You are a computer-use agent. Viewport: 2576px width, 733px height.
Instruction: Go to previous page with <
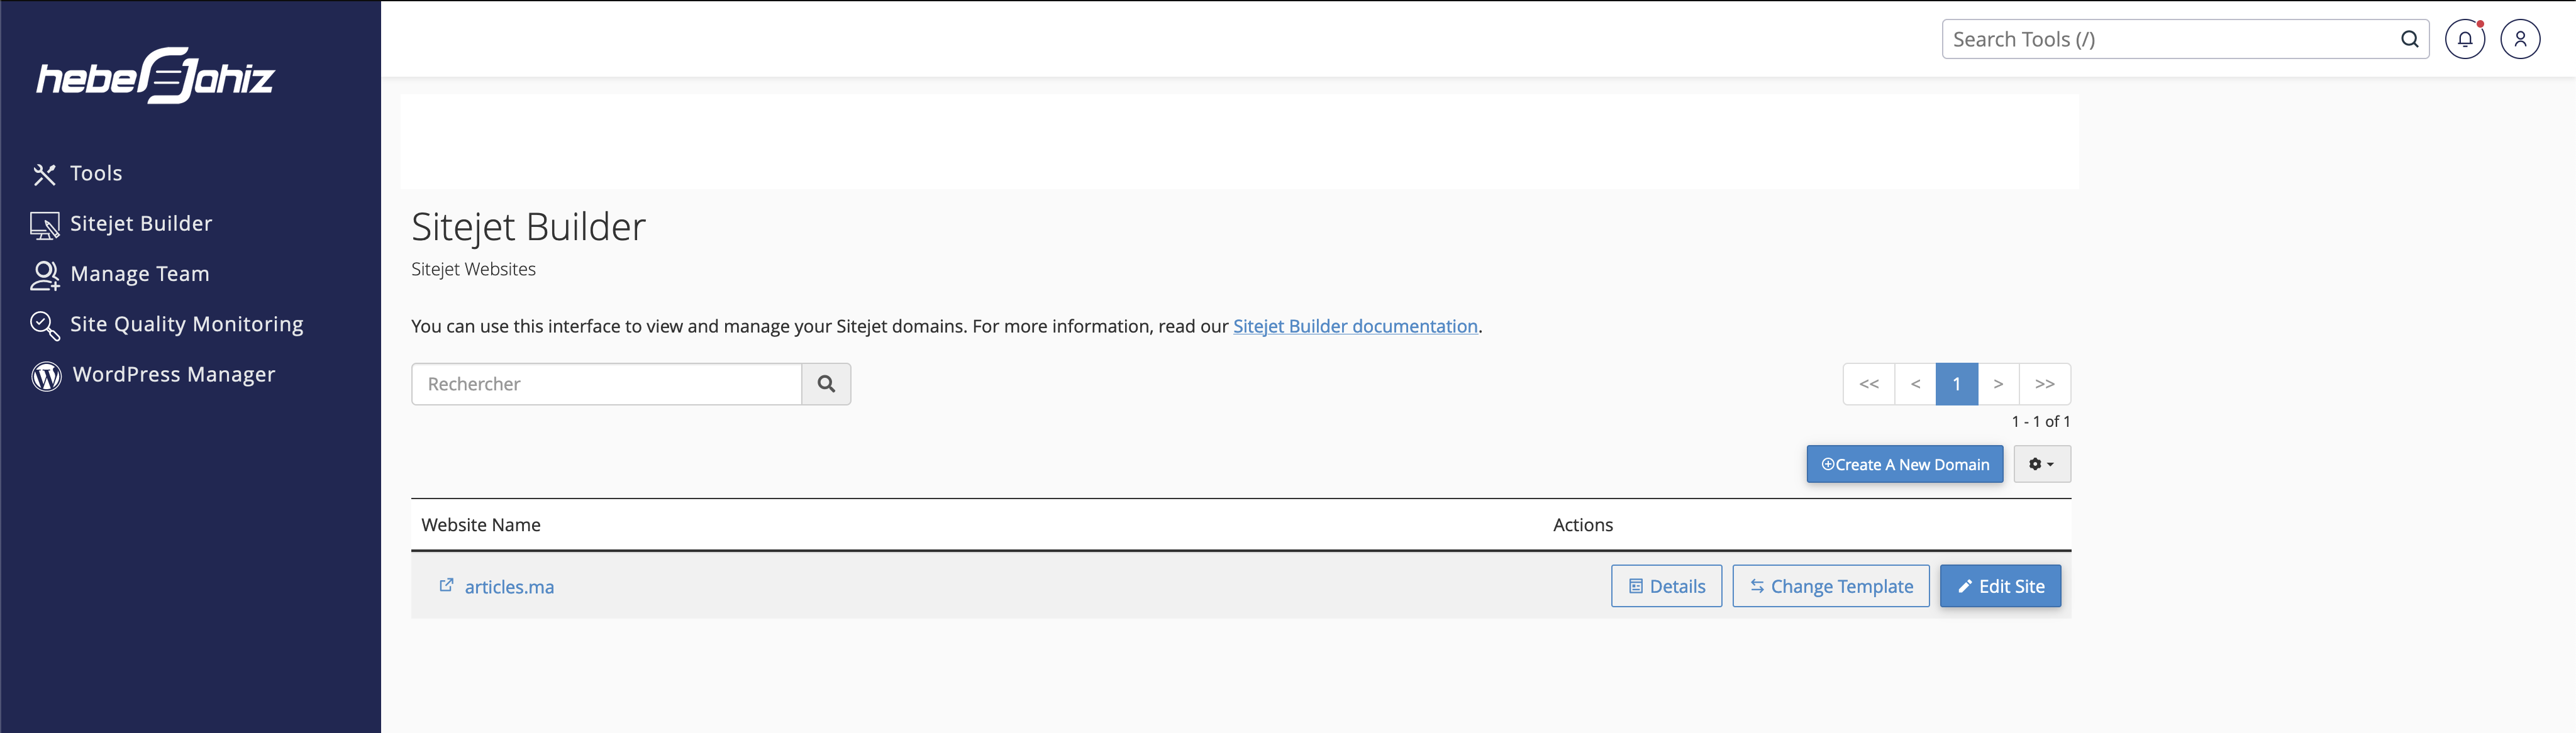coord(1915,384)
